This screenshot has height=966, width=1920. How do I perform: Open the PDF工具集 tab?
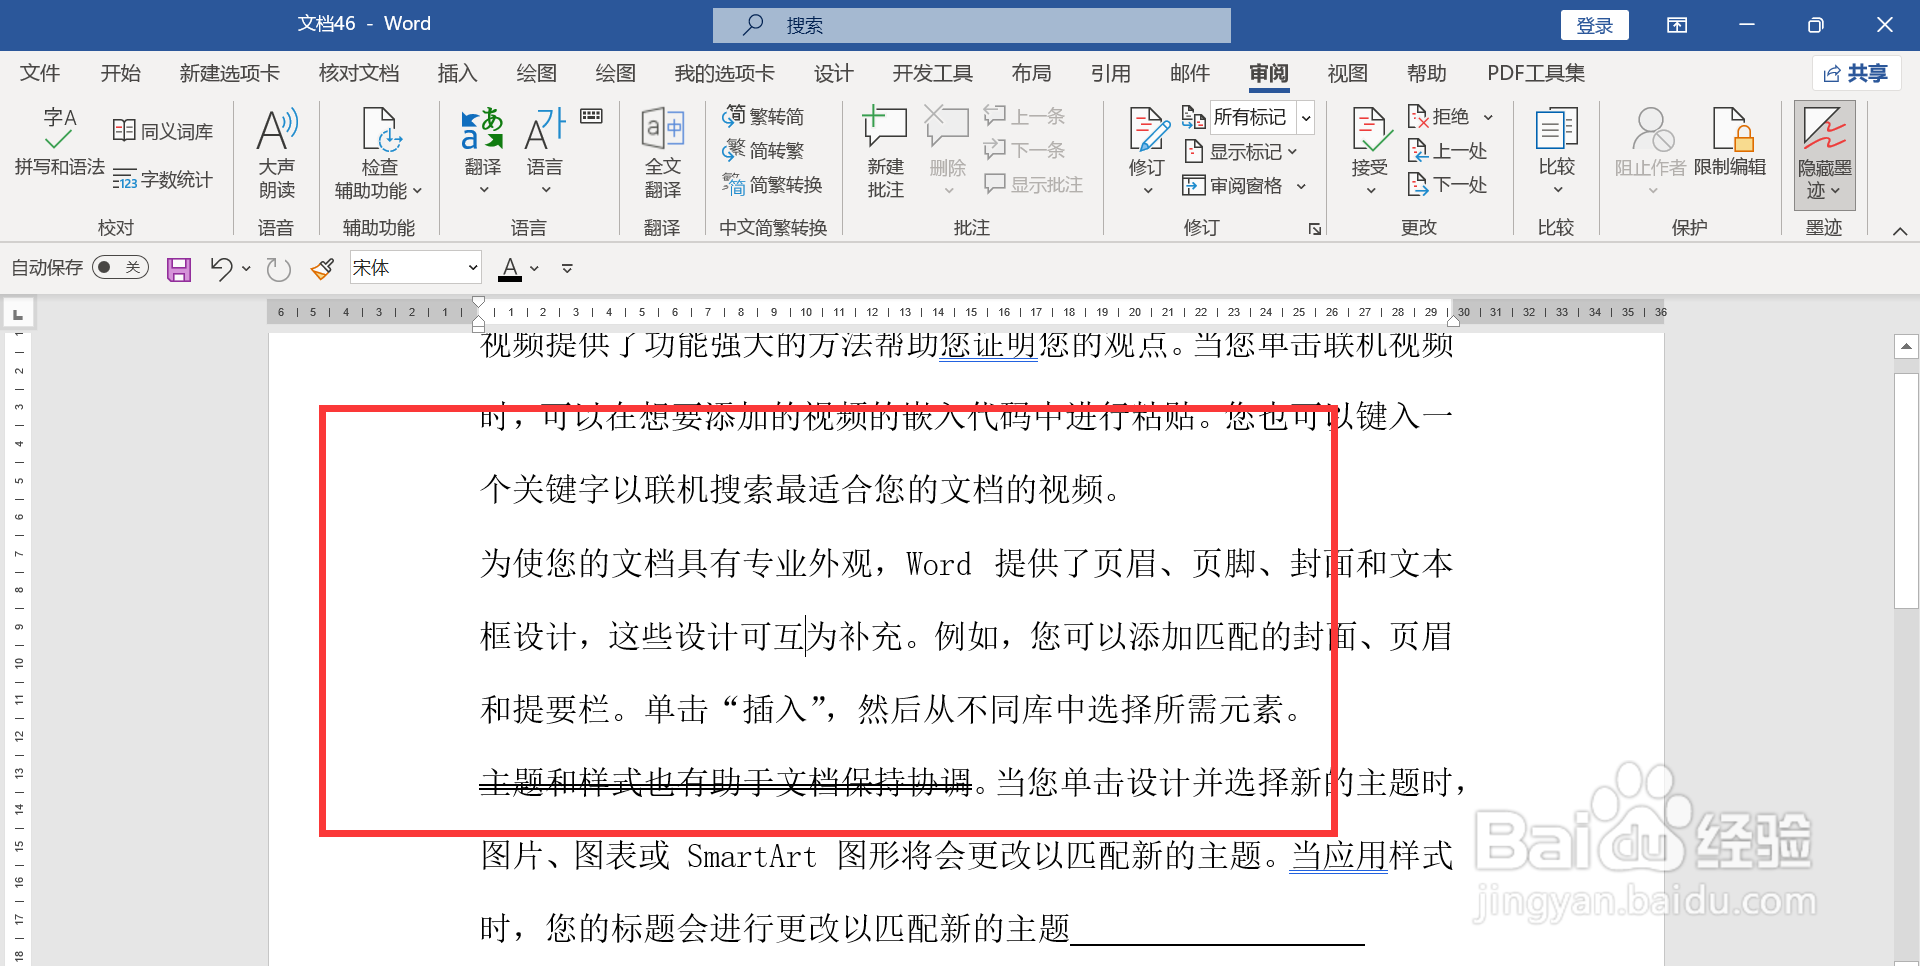[x=1535, y=73]
